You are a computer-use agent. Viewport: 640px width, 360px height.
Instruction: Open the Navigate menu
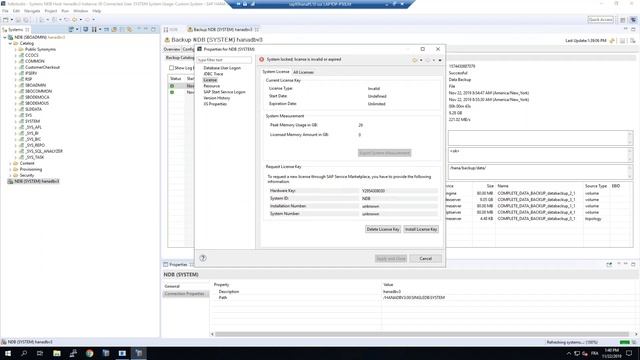[x=32, y=11]
